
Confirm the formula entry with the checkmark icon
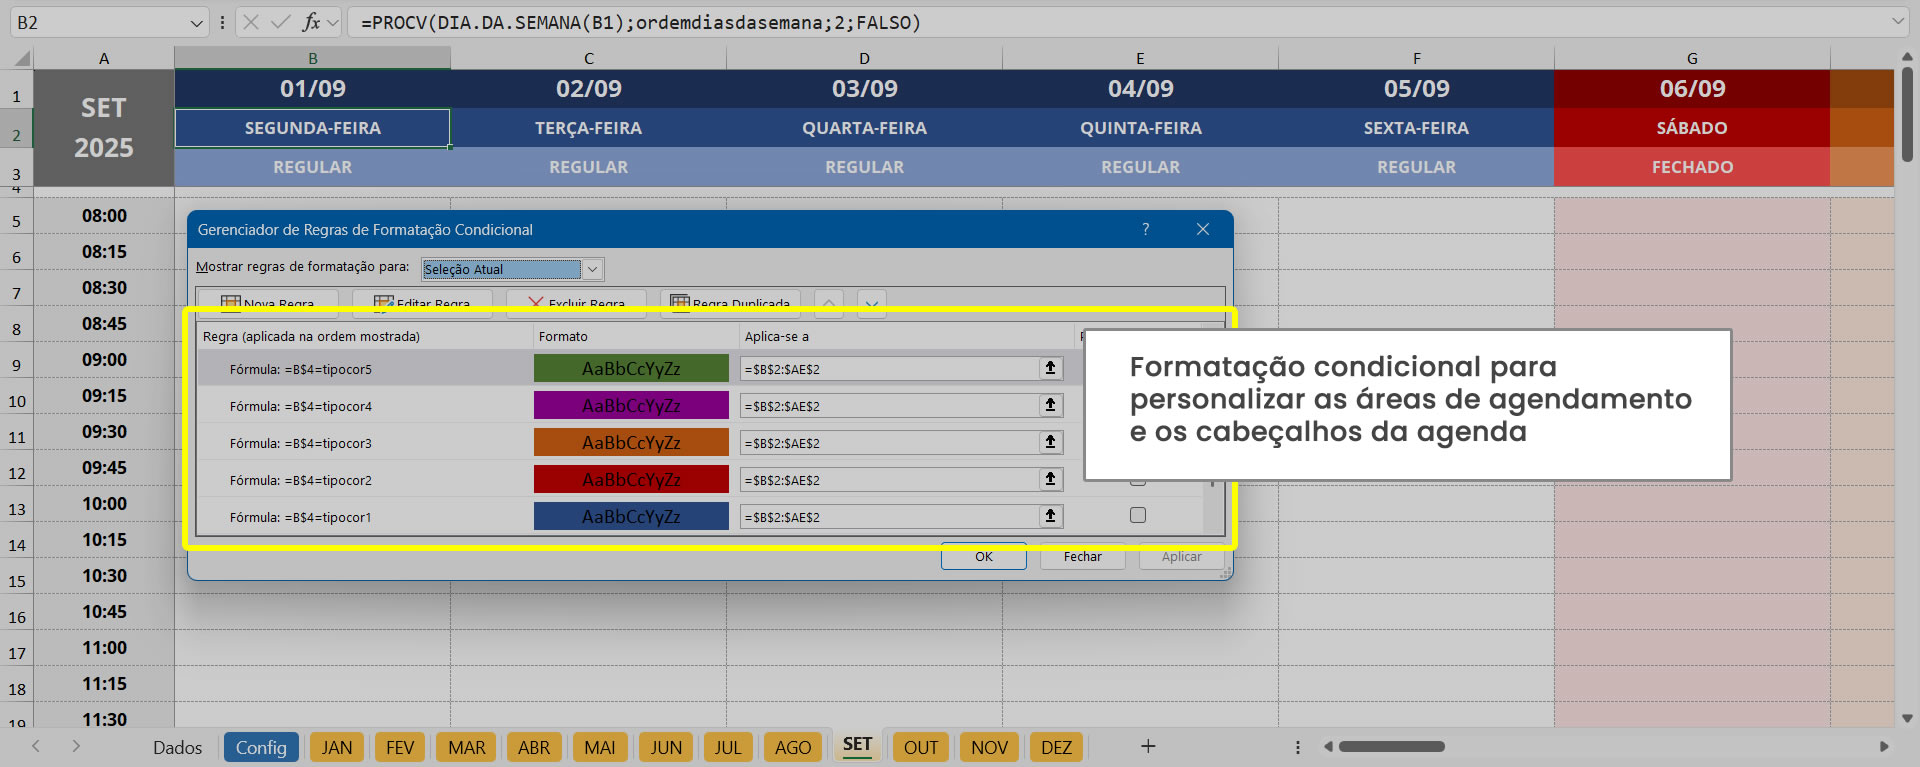click(x=281, y=22)
